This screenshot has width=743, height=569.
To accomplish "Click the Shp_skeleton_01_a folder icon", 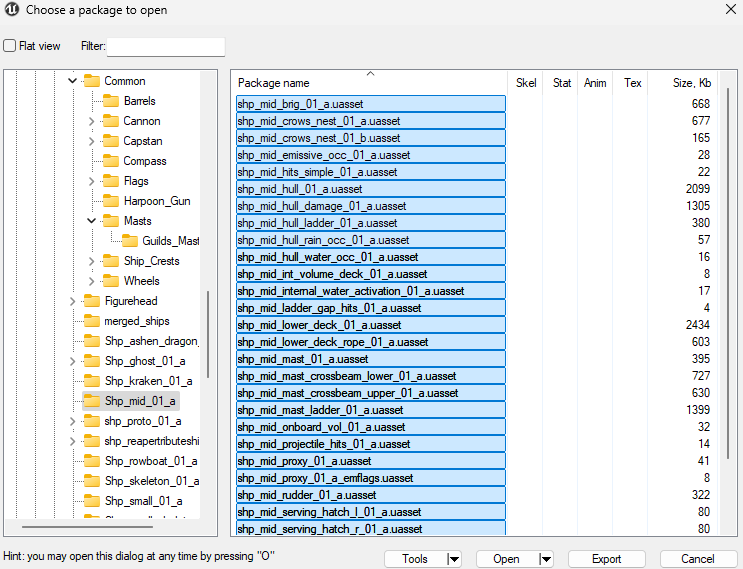I will [x=91, y=481].
